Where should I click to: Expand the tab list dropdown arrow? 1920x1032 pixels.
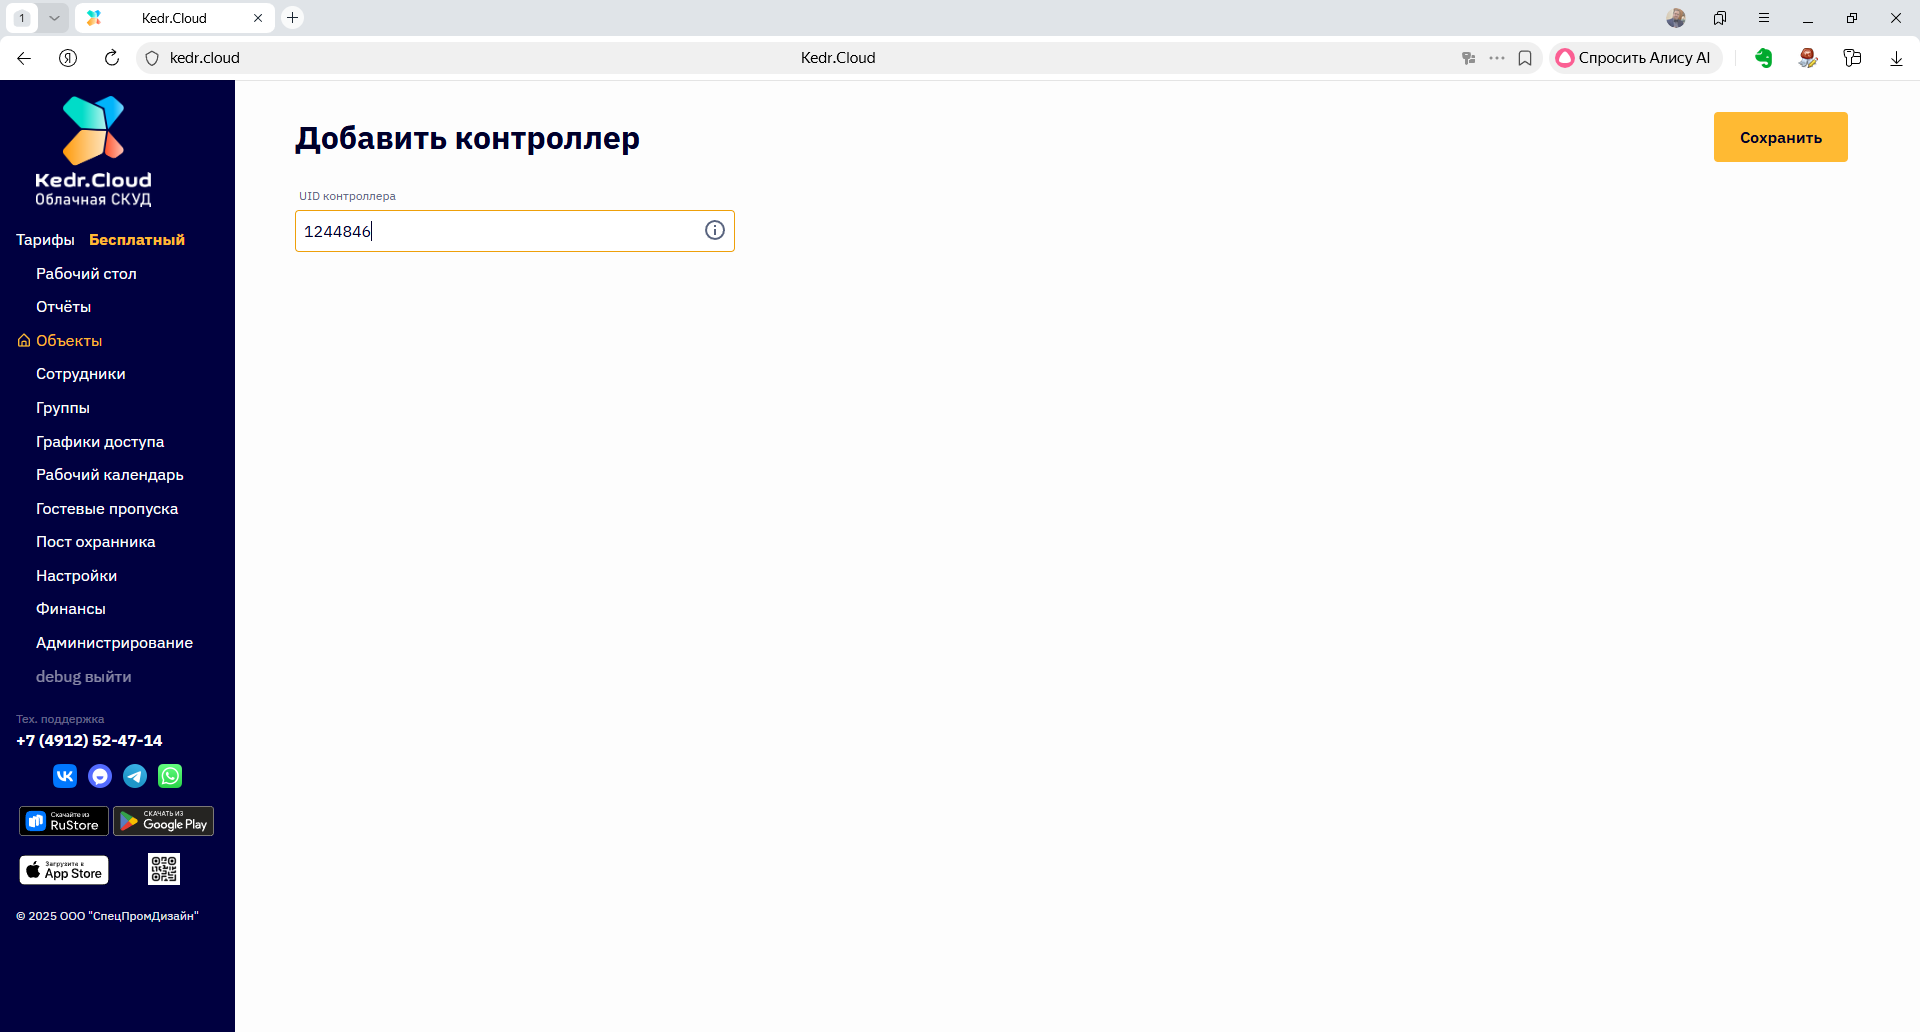(x=54, y=18)
